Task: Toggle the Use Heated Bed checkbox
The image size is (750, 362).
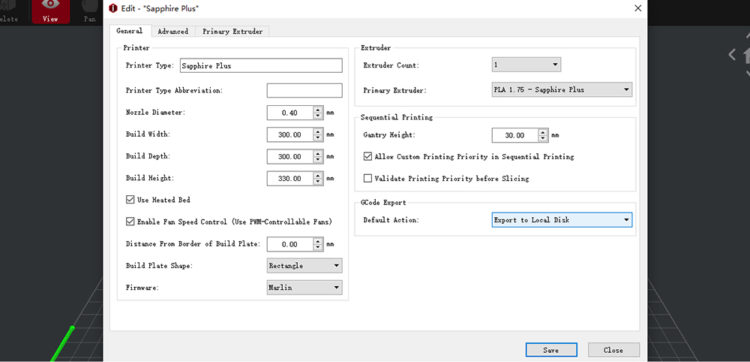Action: pos(130,200)
